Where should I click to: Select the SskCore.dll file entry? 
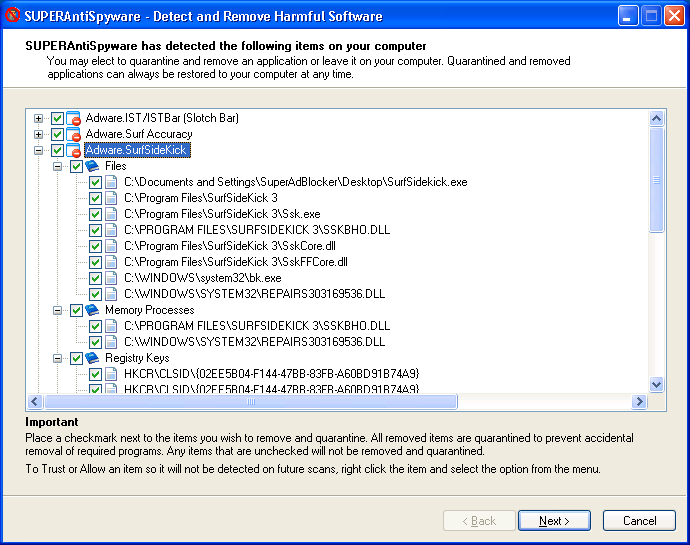(x=229, y=246)
